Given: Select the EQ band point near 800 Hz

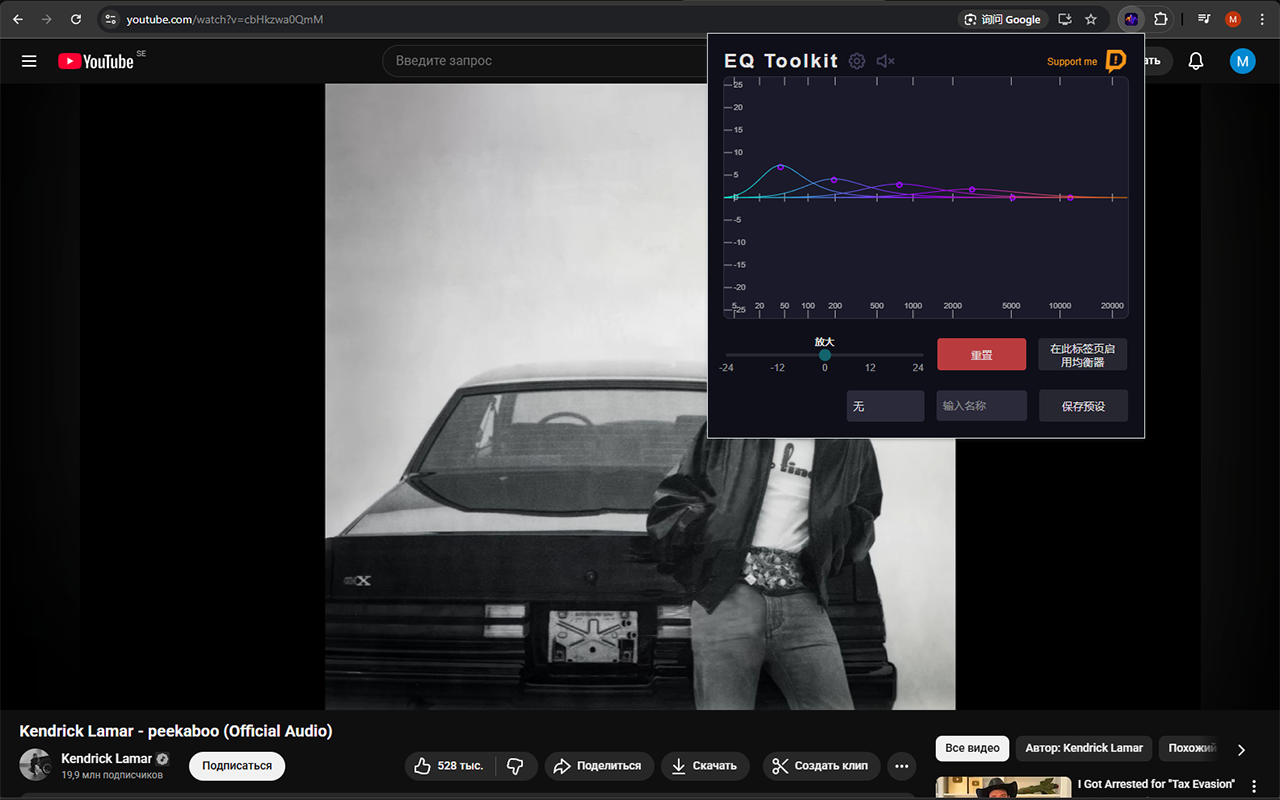Looking at the screenshot, I should coord(900,185).
